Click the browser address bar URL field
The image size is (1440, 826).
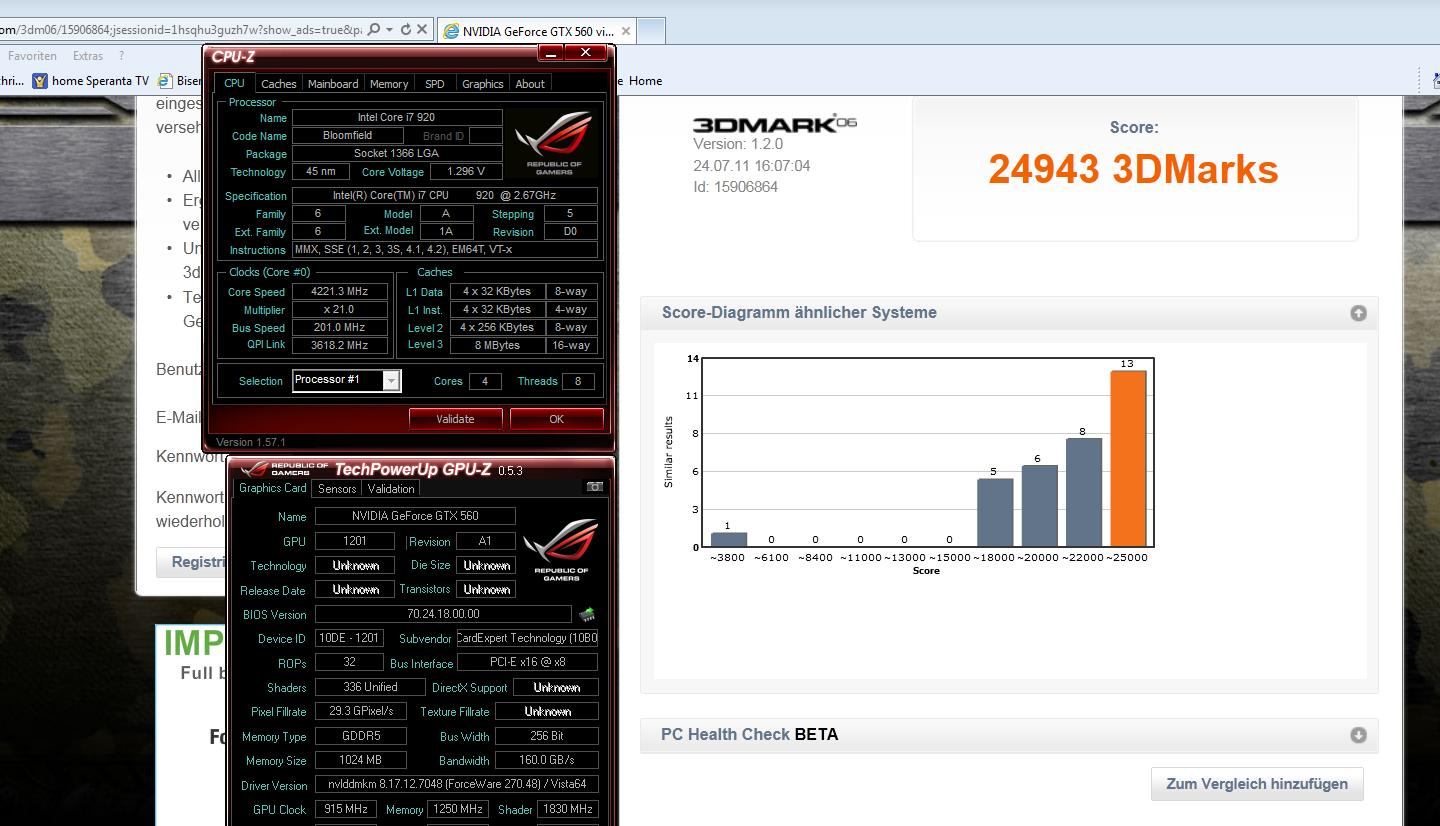click(x=181, y=30)
